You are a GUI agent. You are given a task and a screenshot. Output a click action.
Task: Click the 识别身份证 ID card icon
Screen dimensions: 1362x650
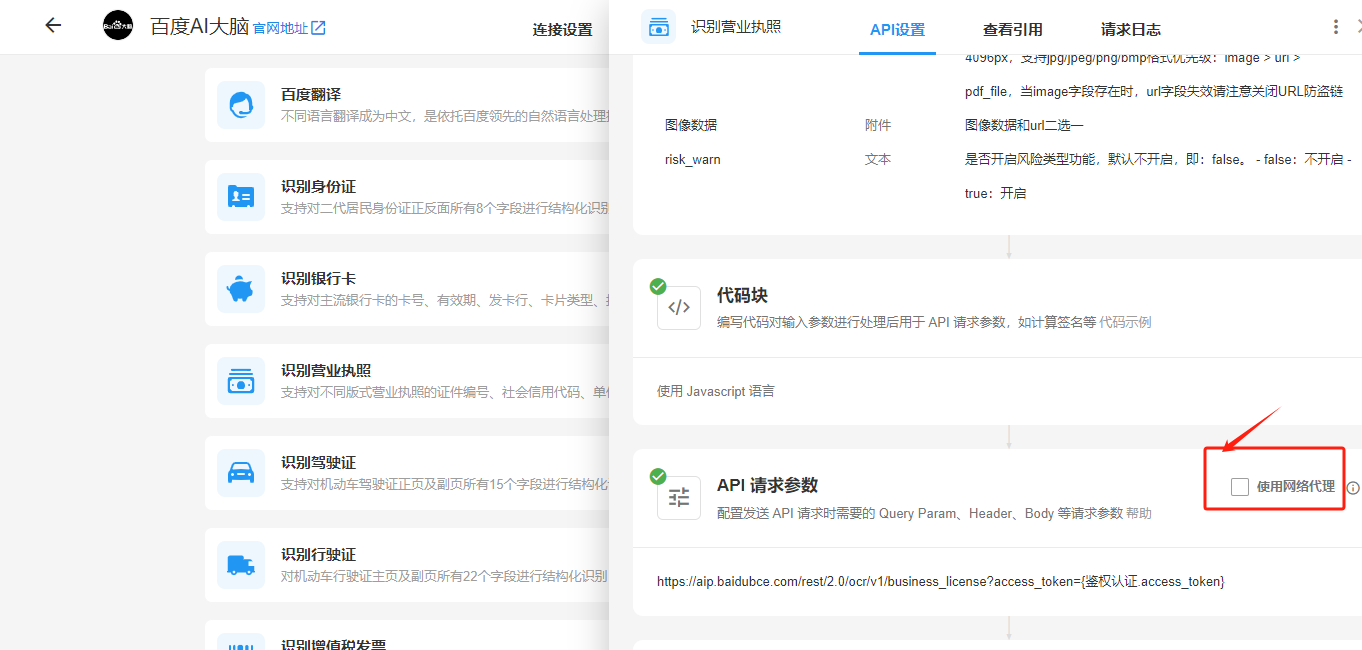click(x=241, y=197)
